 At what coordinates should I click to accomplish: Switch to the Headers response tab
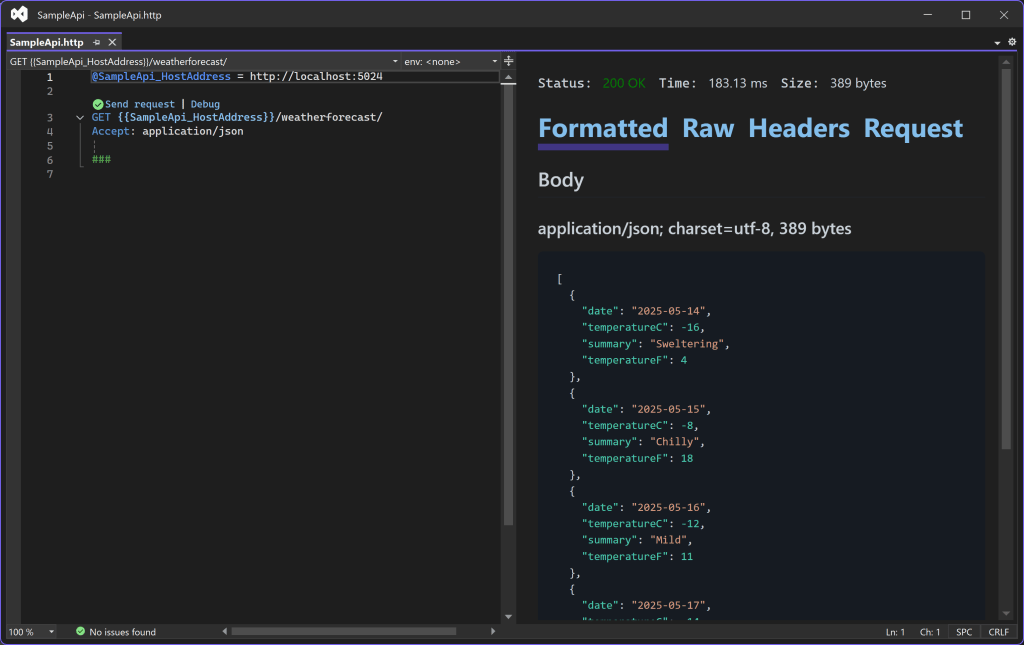pyautogui.click(x=798, y=128)
